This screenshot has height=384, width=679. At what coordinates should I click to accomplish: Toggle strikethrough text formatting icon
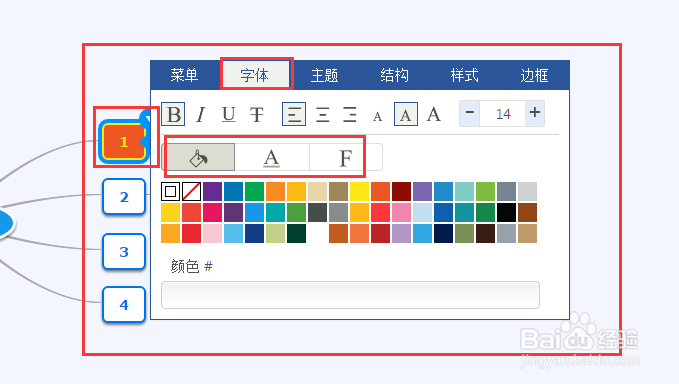pos(257,114)
